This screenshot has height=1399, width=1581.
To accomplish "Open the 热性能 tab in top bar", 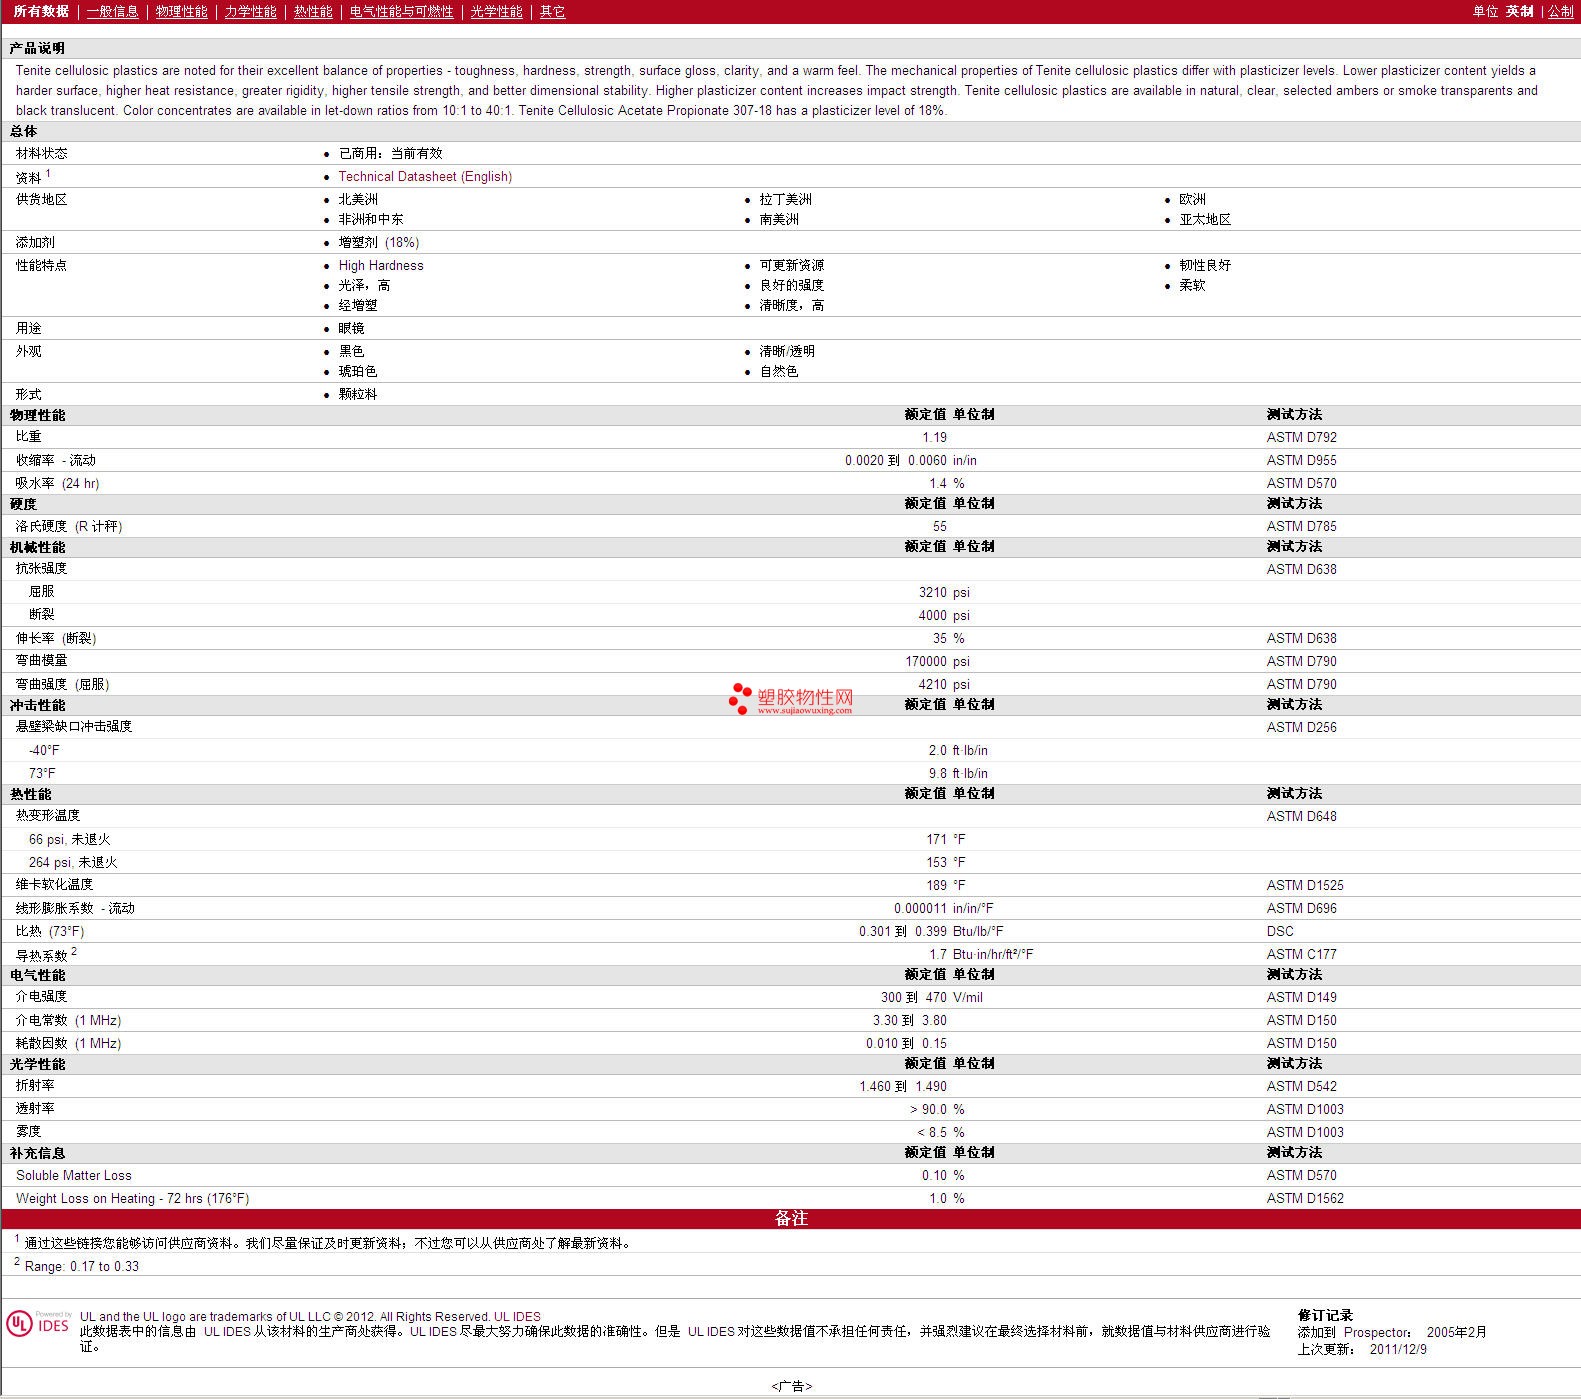I will 313,12.
